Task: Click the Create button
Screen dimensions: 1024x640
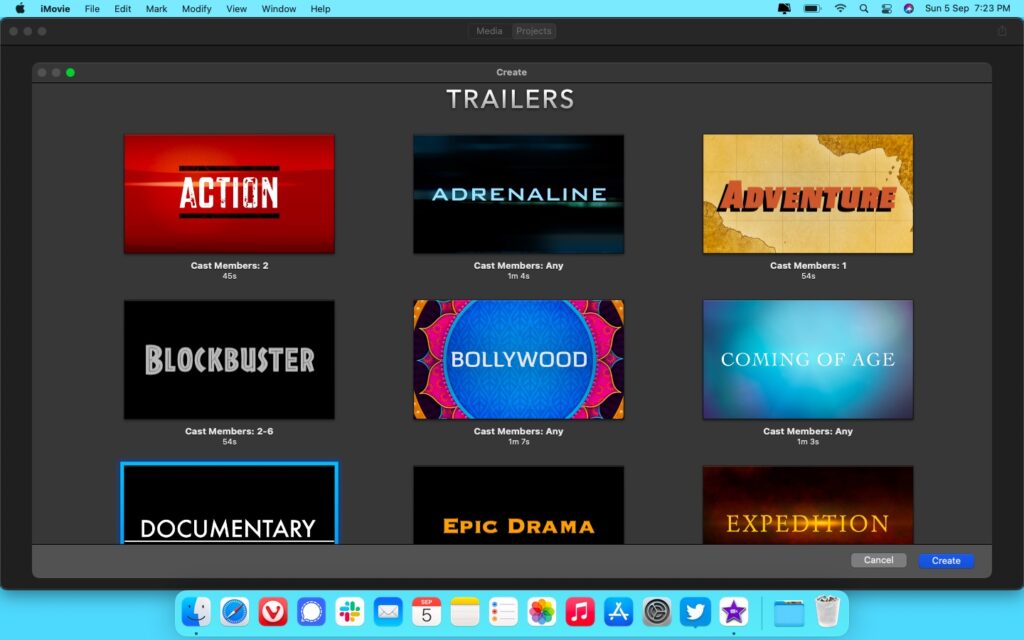Action: point(945,560)
